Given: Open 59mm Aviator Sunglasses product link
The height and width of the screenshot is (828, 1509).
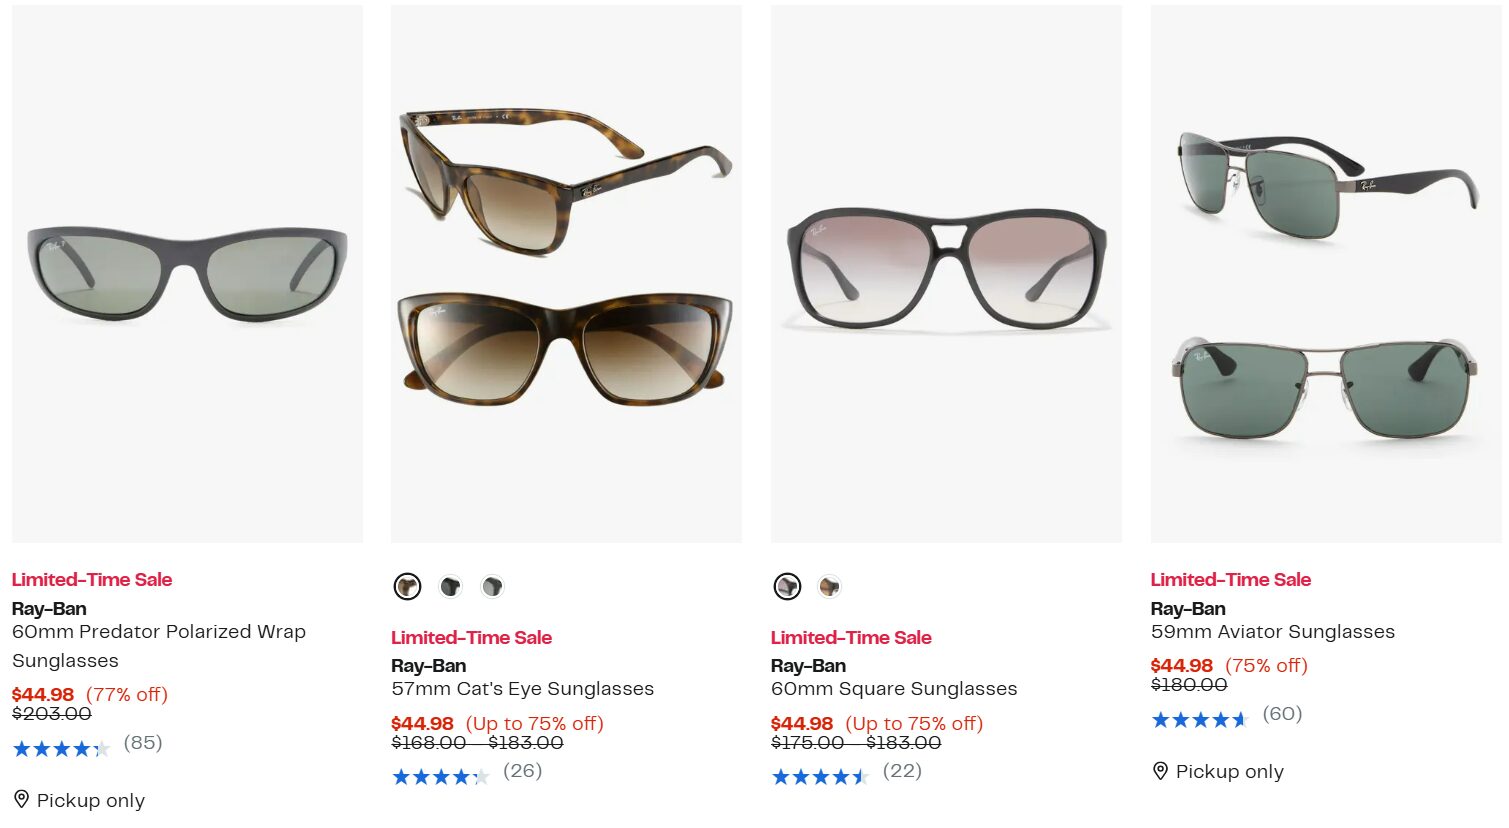Looking at the screenshot, I should pyautogui.click(x=1272, y=632).
